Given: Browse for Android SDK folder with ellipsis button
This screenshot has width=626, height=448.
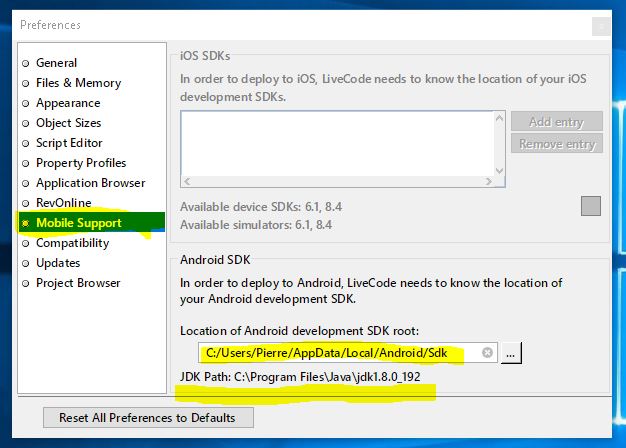Looking at the screenshot, I should click(511, 353).
